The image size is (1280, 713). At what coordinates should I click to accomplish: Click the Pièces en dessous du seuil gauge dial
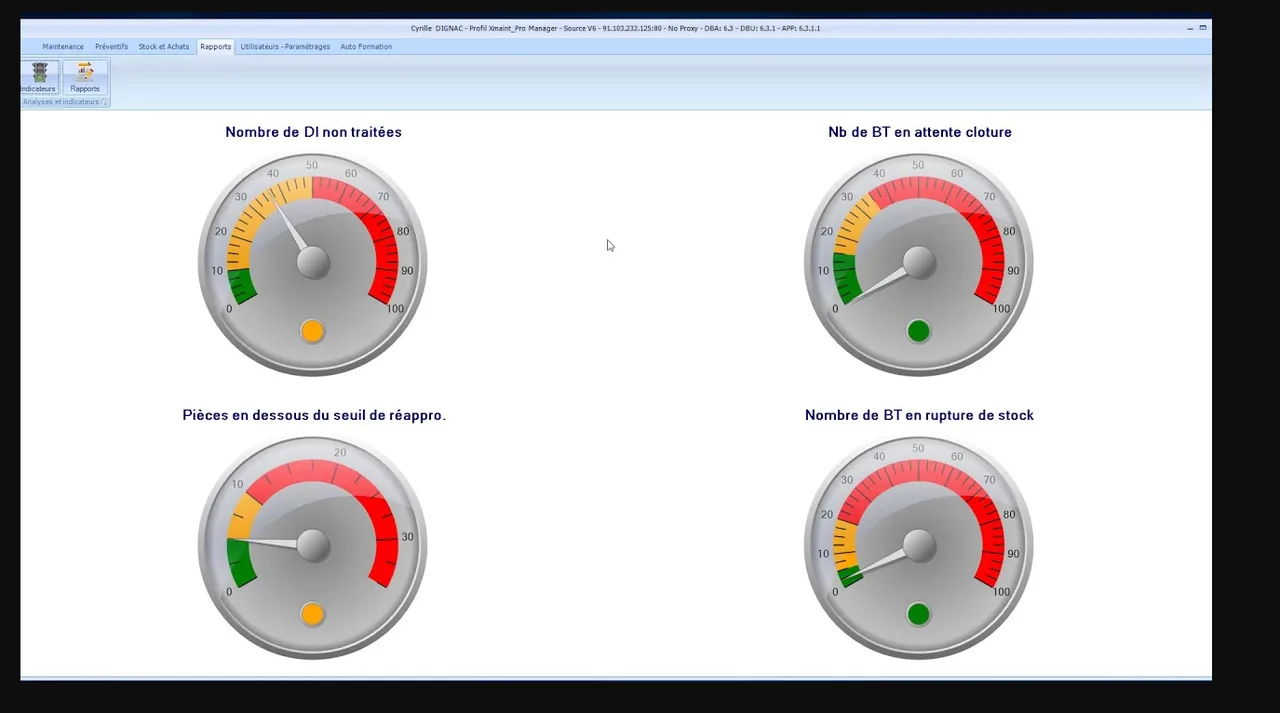(312, 547)
